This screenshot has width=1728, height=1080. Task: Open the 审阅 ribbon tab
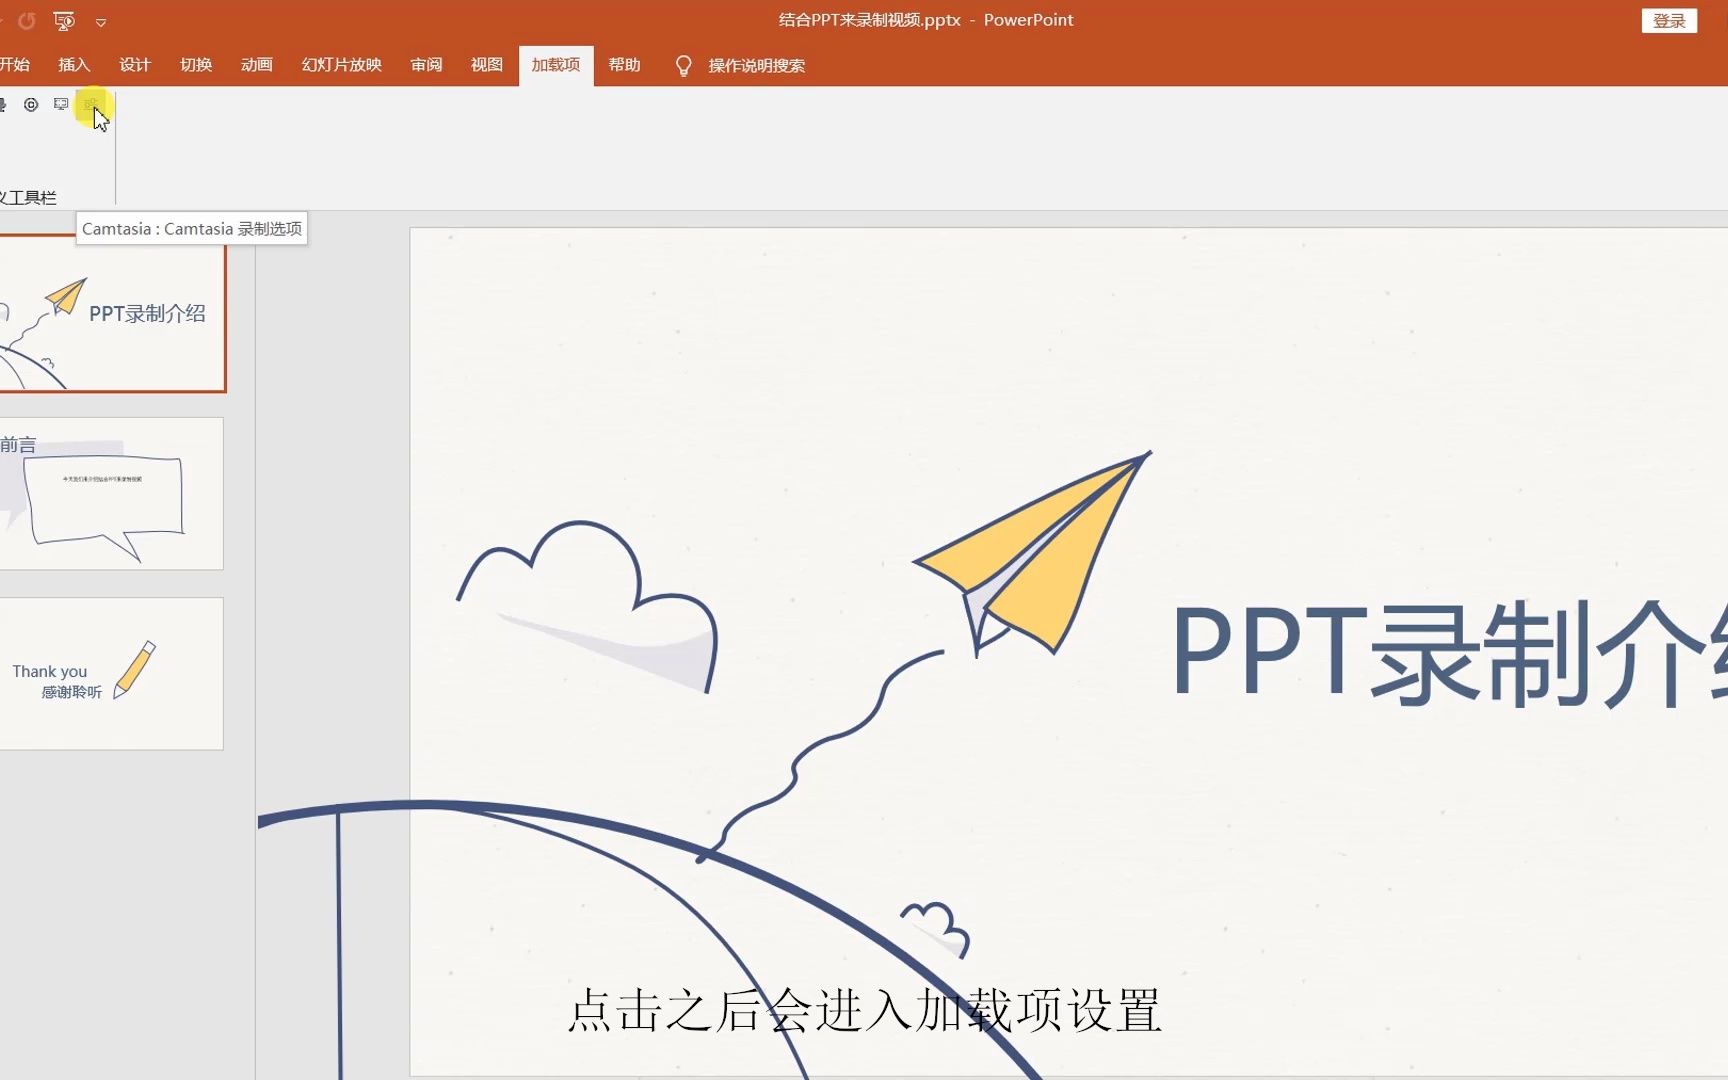(x=425, y=64)
